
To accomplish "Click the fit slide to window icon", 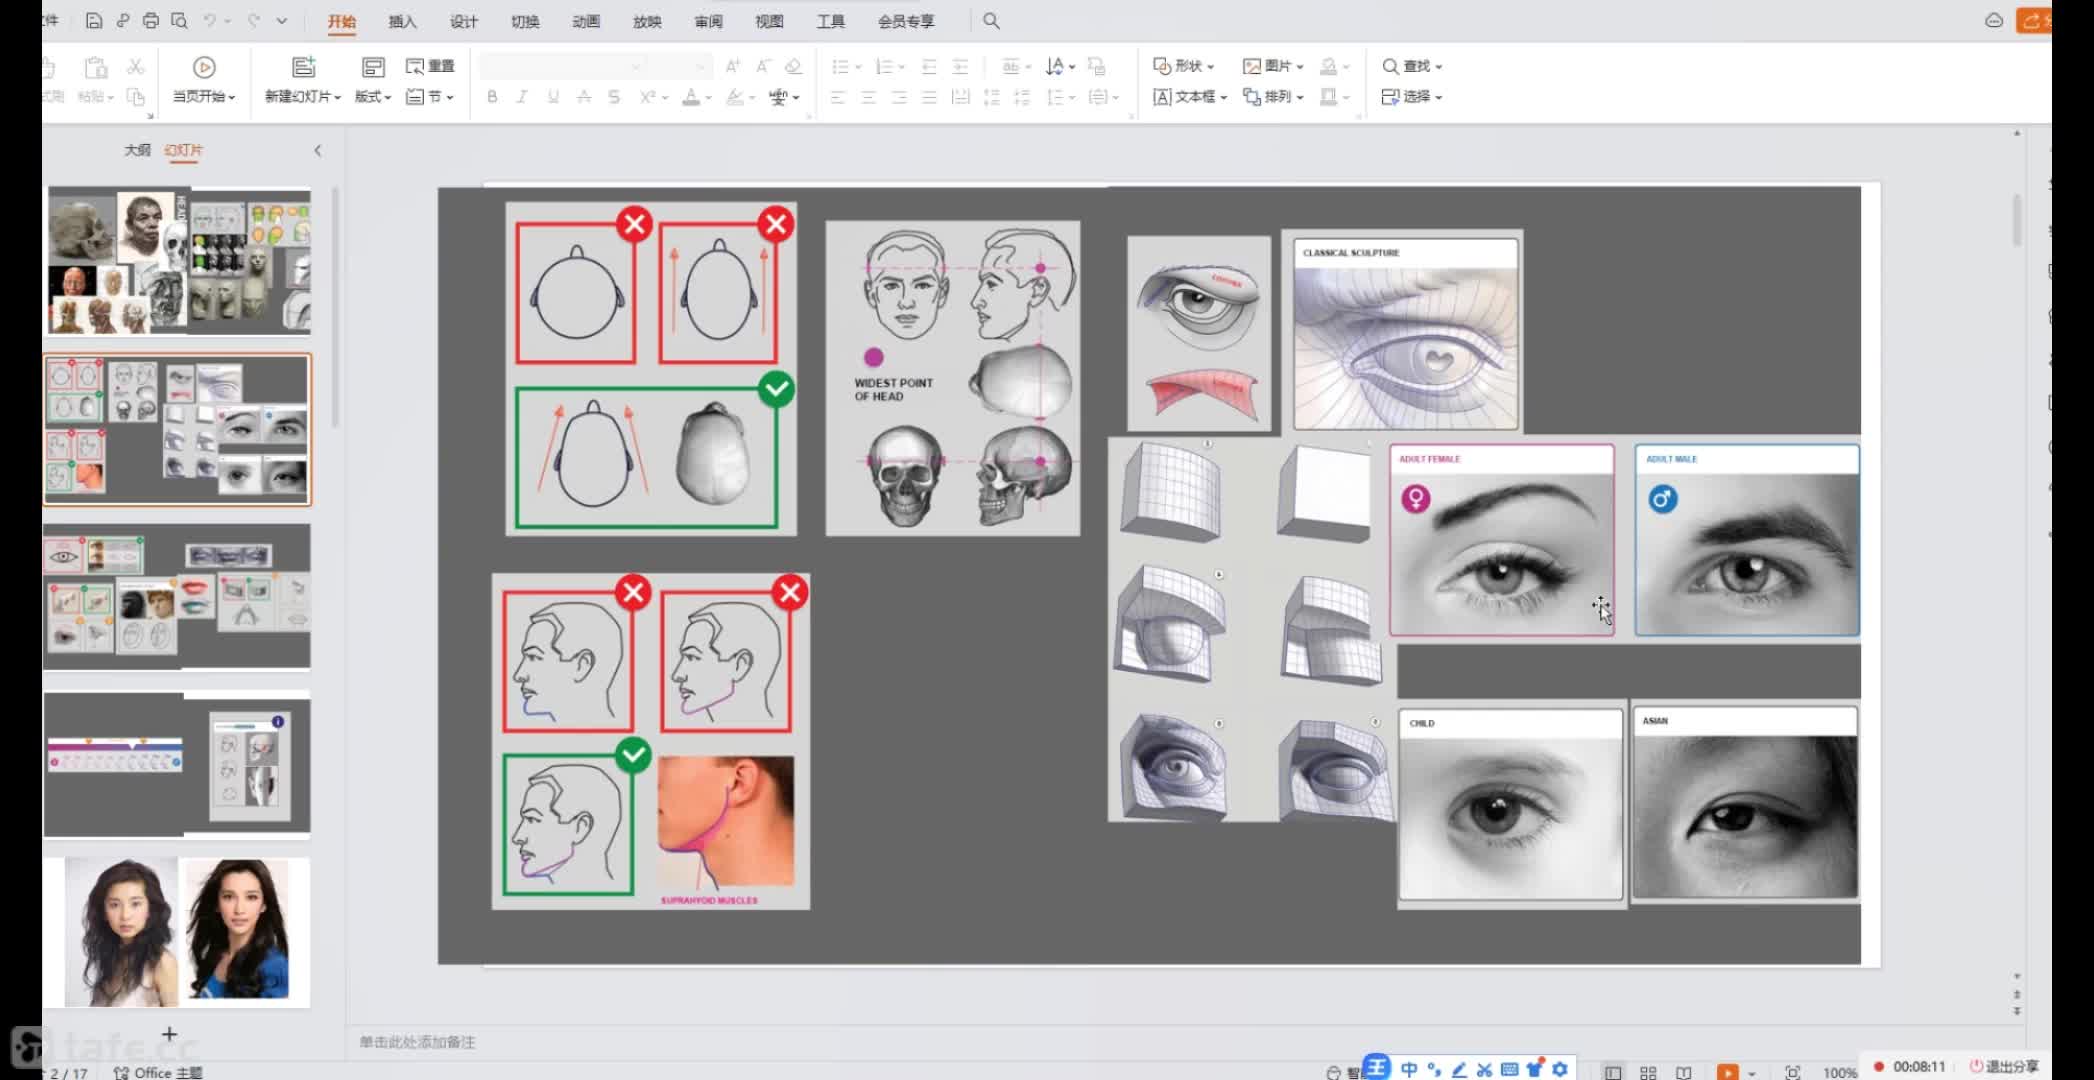I will [1793, 1072].
